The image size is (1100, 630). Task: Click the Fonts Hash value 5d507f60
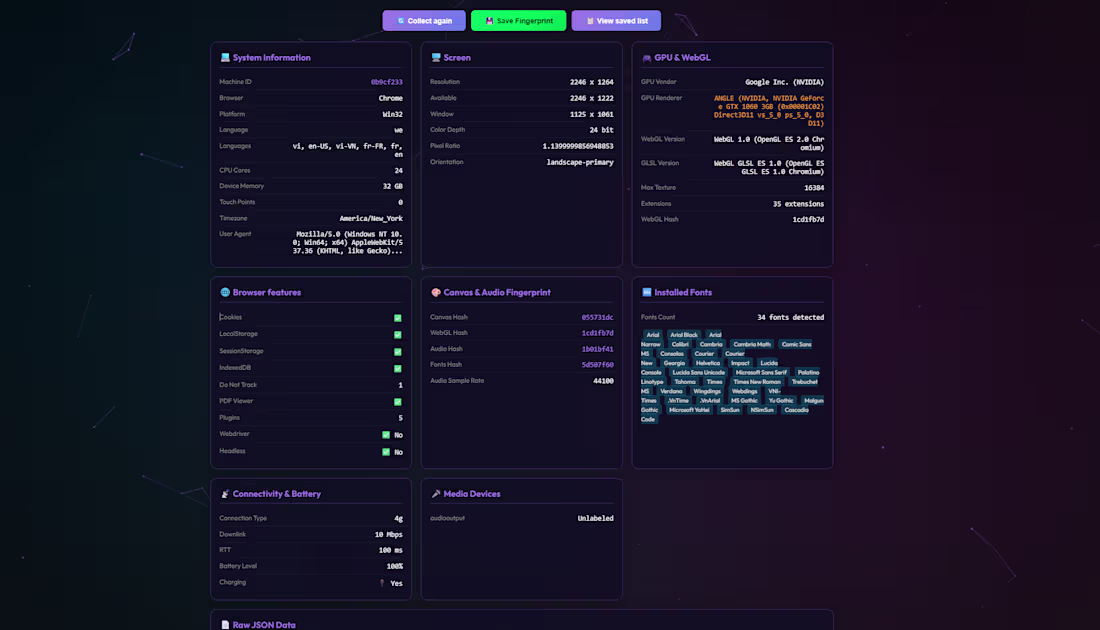click(x=598, y=365)
